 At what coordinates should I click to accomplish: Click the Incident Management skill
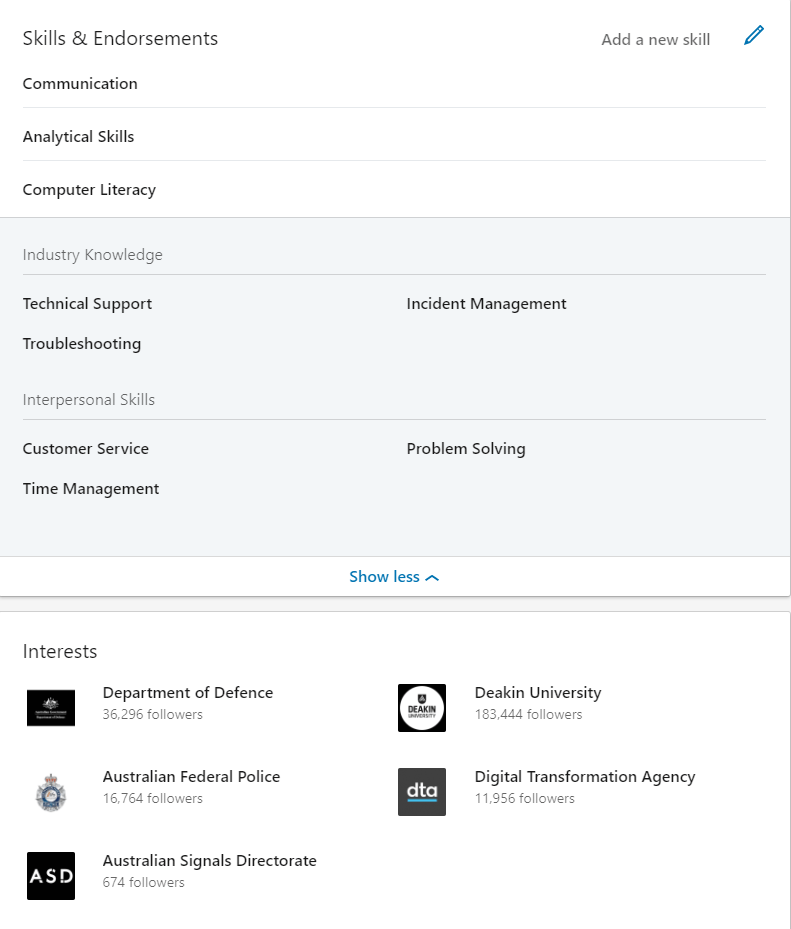coord(486,304)
